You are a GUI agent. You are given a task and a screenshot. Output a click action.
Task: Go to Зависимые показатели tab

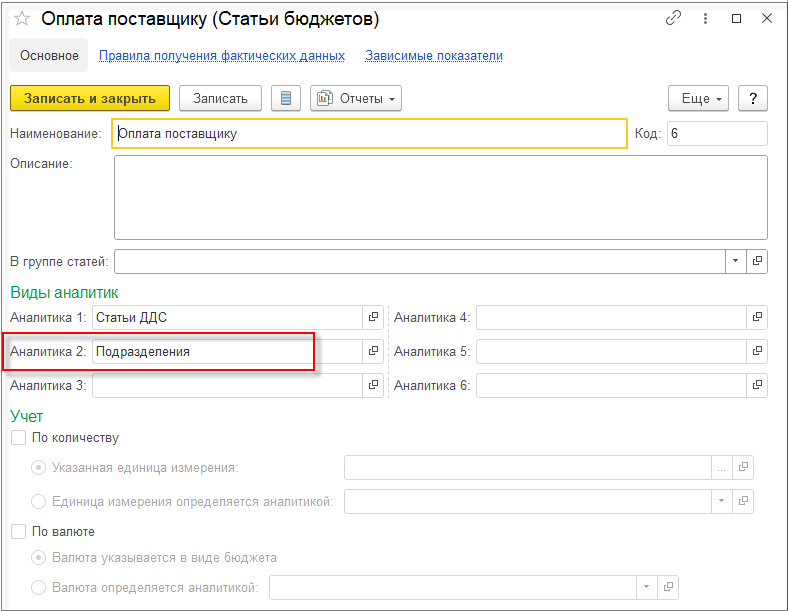tap(434, 56)
